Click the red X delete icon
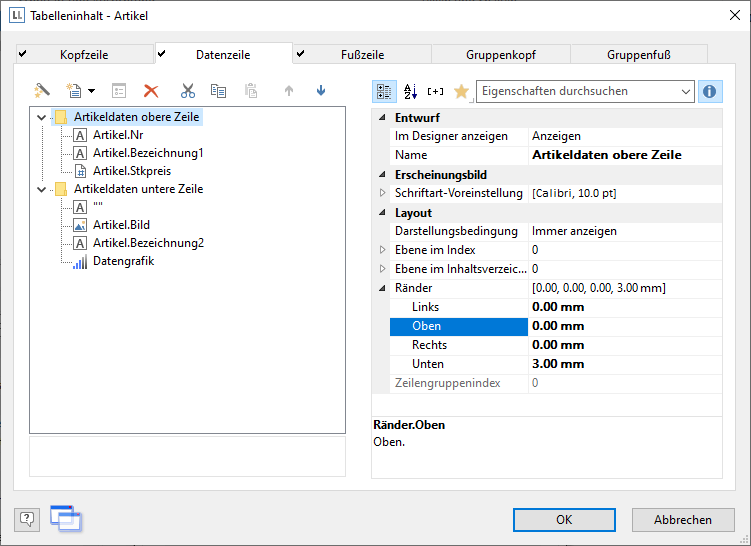Image resolution: width=751 pixels, height=546 pixels. 151,91
